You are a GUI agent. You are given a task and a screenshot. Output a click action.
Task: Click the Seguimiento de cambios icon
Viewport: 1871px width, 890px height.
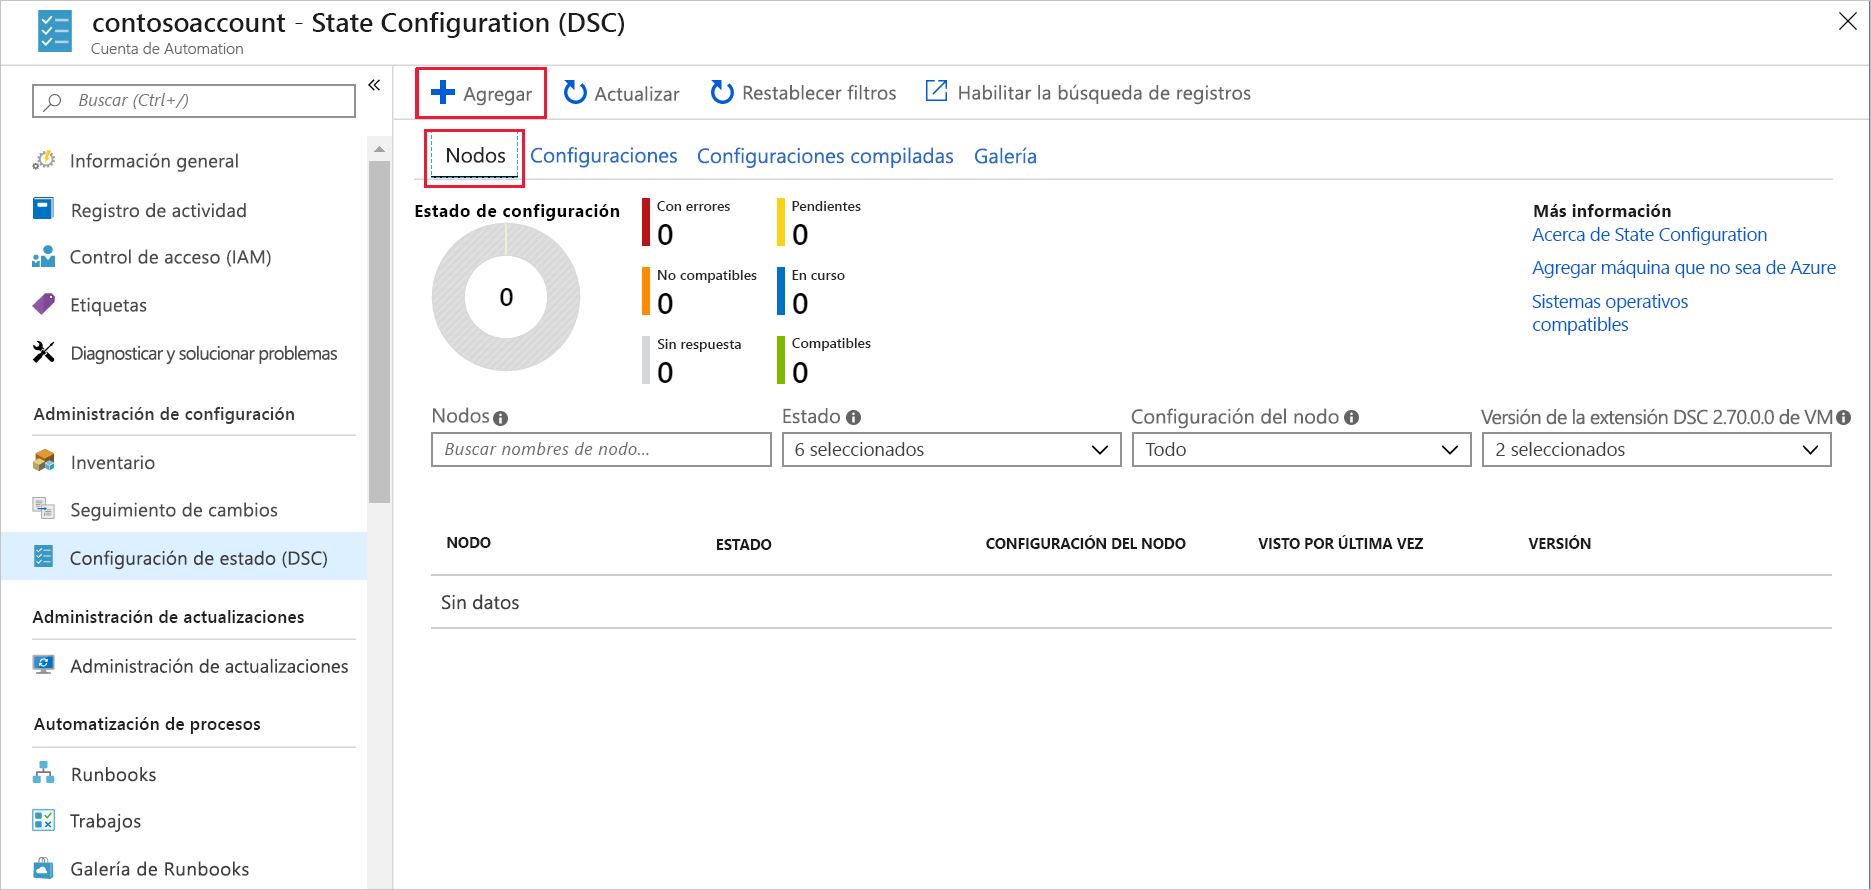tap(44, 508)
